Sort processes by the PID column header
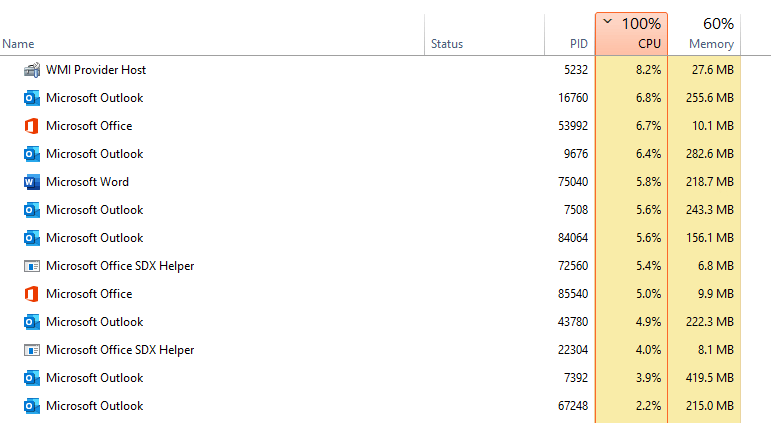Viewport: 771px width, 423px height. 578,44
